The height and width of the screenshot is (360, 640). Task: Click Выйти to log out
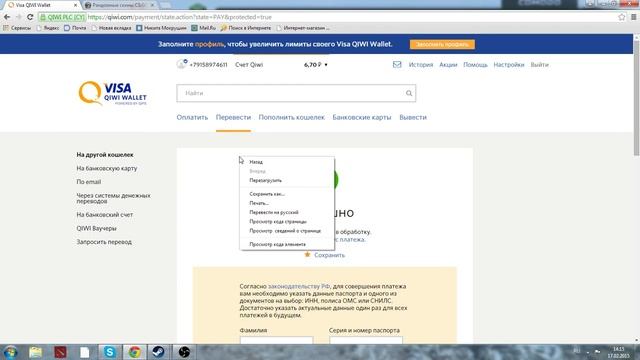539,64
